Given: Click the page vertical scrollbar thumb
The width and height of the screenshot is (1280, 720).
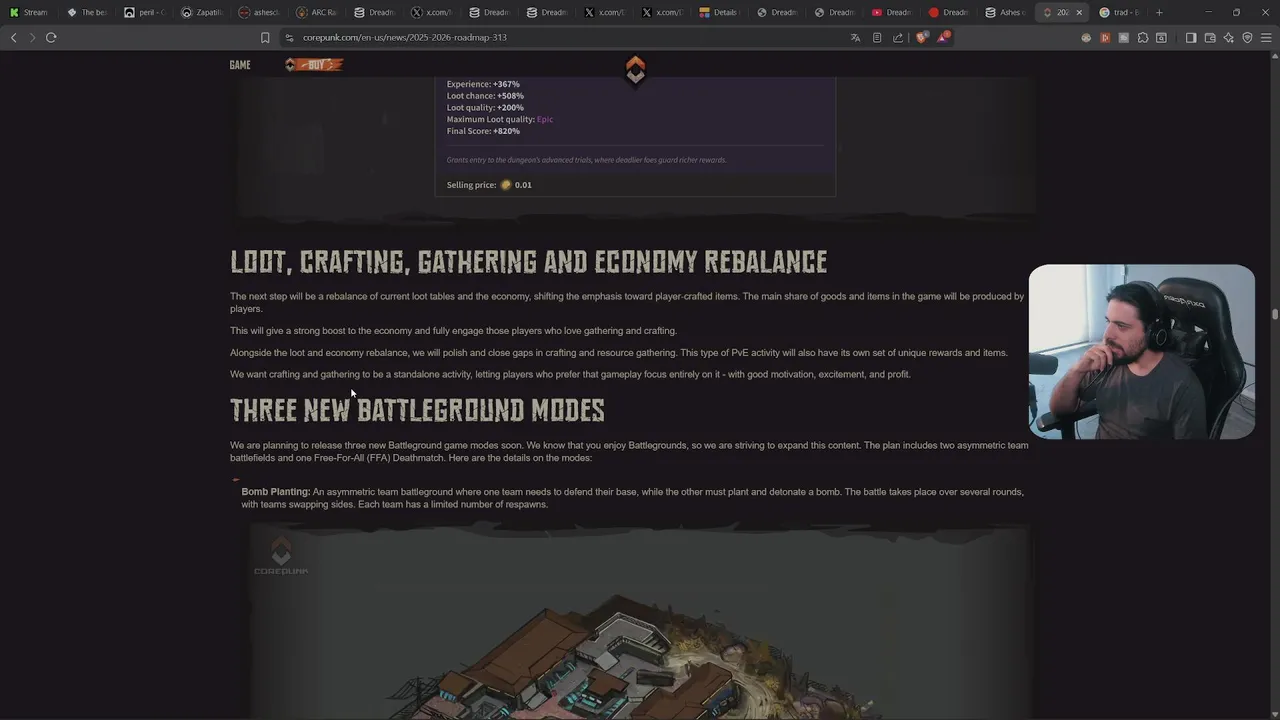Looking at the screenshot, I should [1275, 314].
